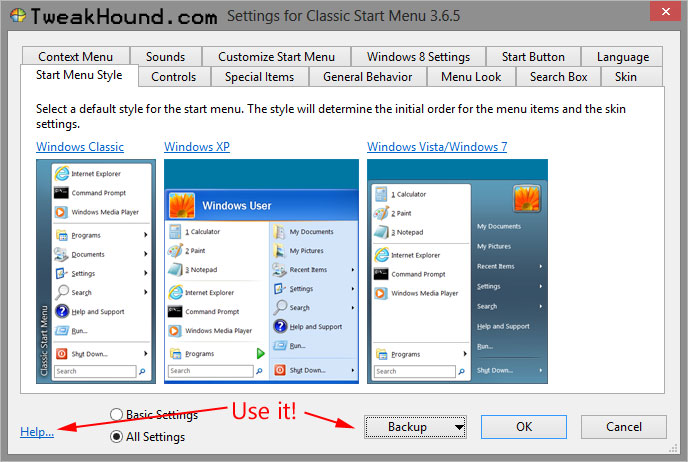
Task: Open the Windows 8 Settings tab
Action: click(418, 57)
